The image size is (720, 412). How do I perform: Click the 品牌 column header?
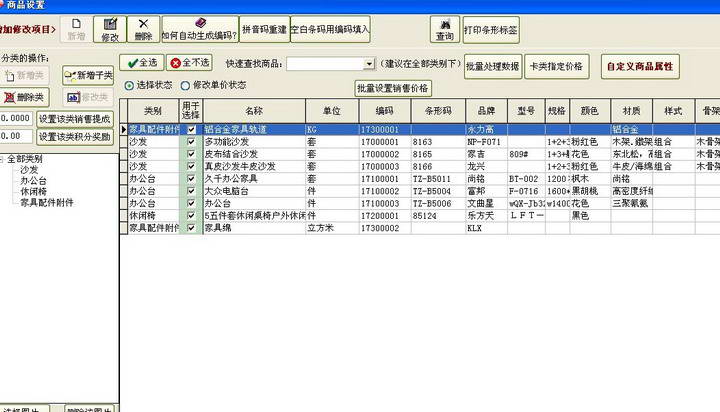(486, 111)
